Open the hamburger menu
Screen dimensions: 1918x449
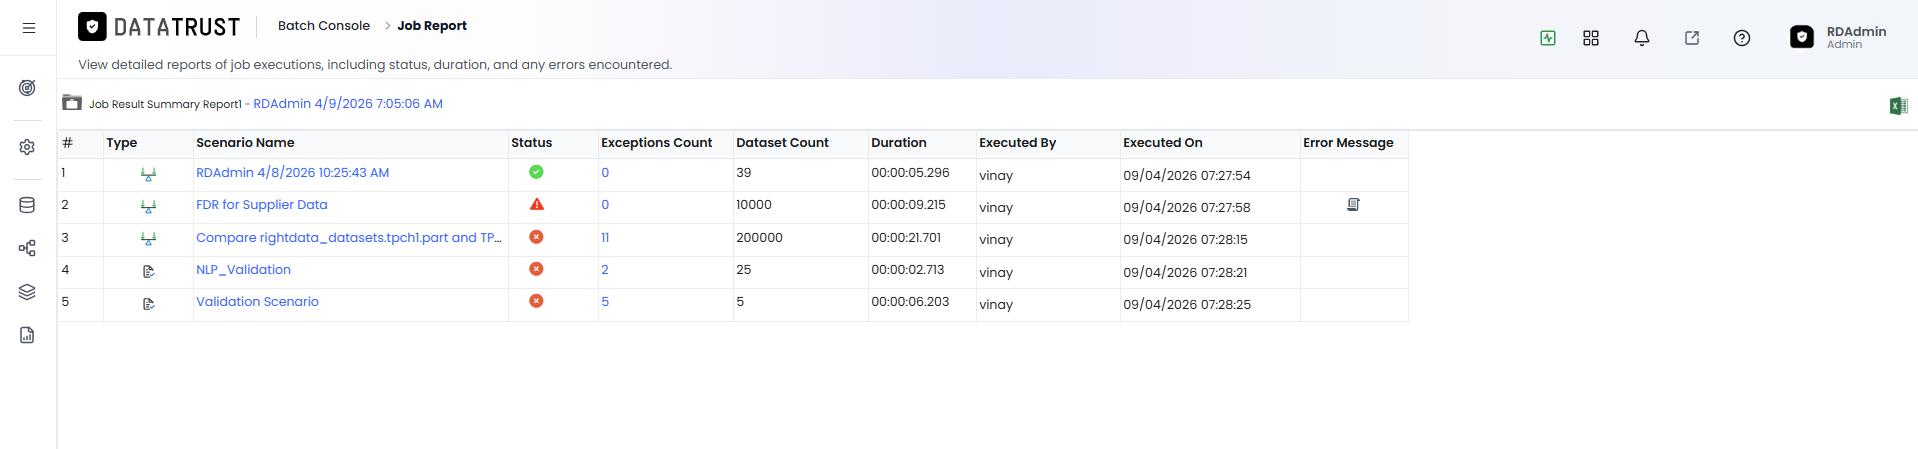pyautogui.click(x=29, y=28)
